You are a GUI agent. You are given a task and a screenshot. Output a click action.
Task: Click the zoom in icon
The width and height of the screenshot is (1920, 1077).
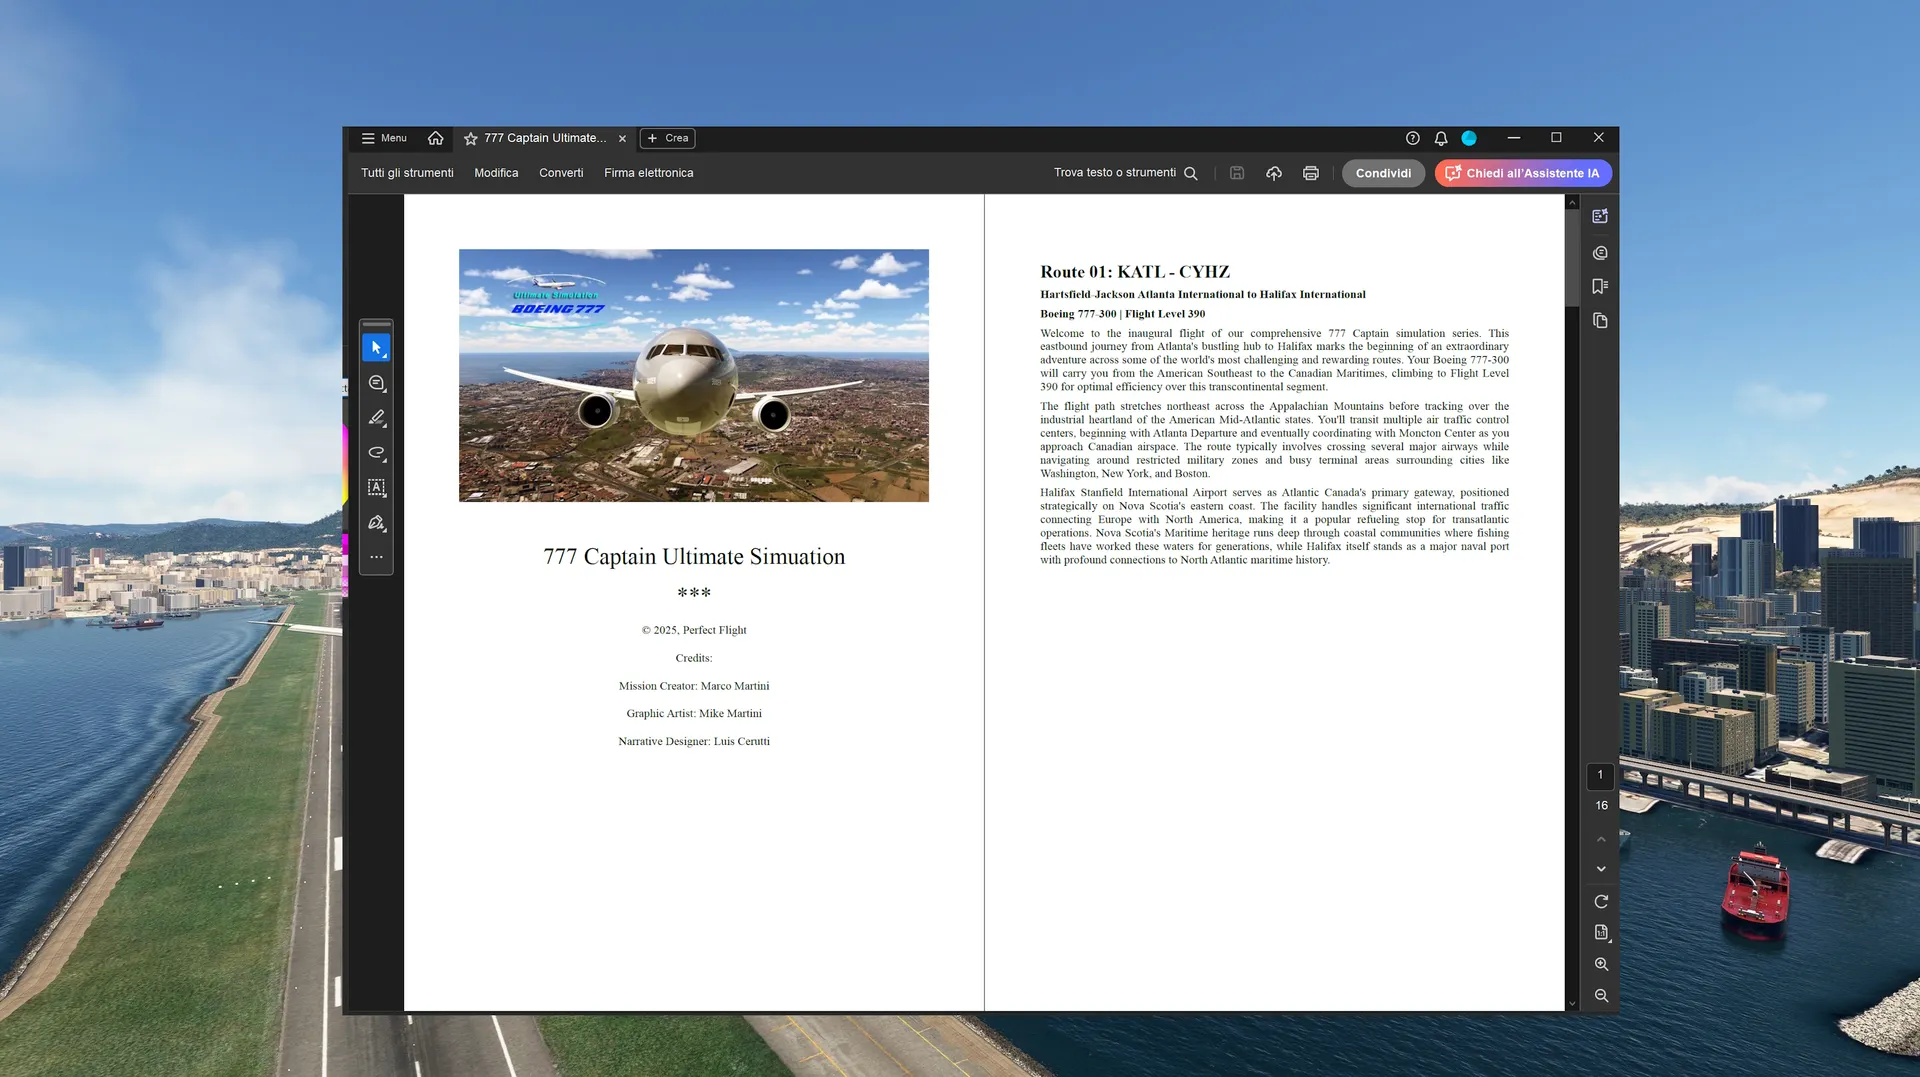(x=1601, y=965)
